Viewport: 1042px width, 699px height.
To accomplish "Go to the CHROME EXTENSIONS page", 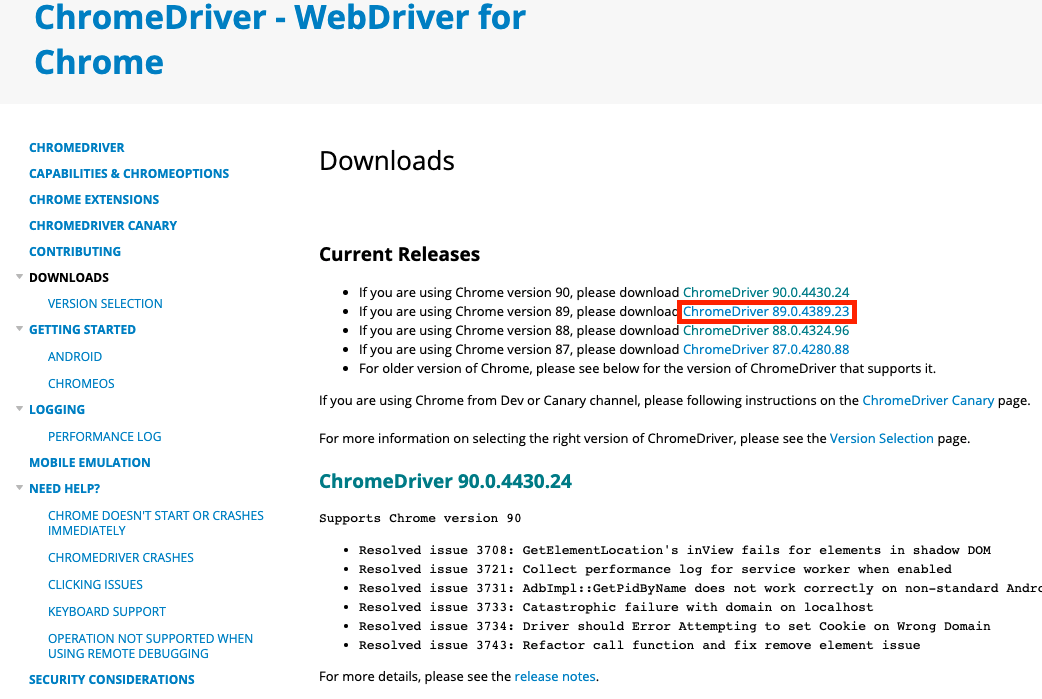I will (94, 199).
